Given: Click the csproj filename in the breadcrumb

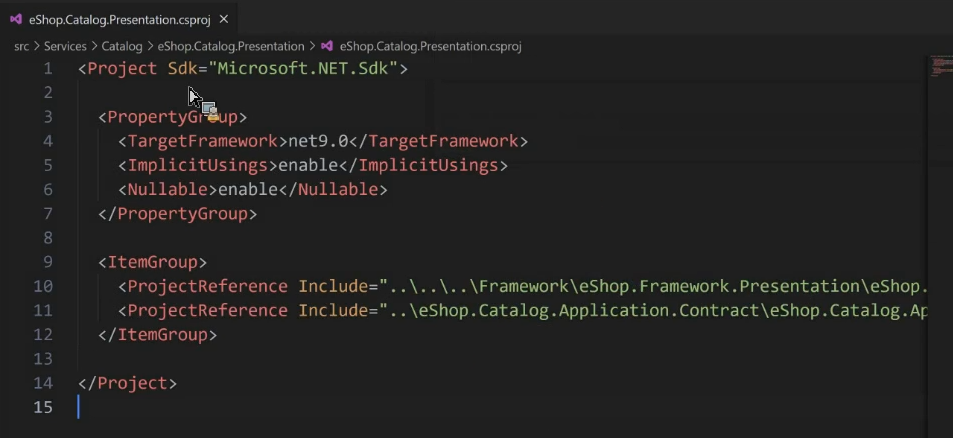Looking at the screenshot, I should point(430,46).
